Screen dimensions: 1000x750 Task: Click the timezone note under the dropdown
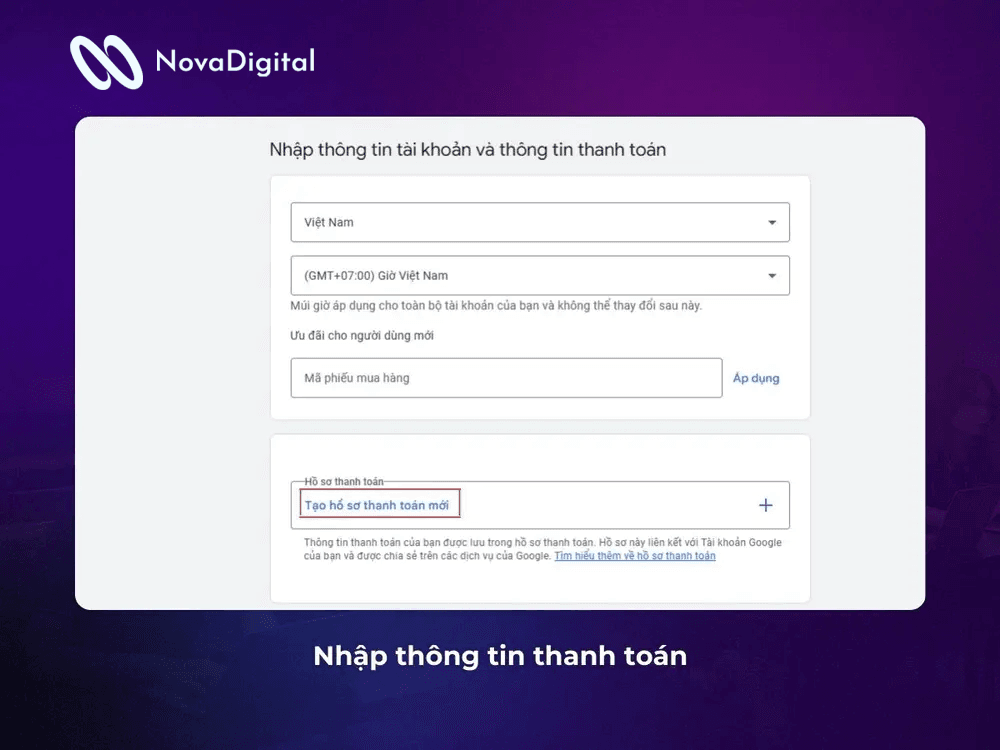[x=500, y=307]
